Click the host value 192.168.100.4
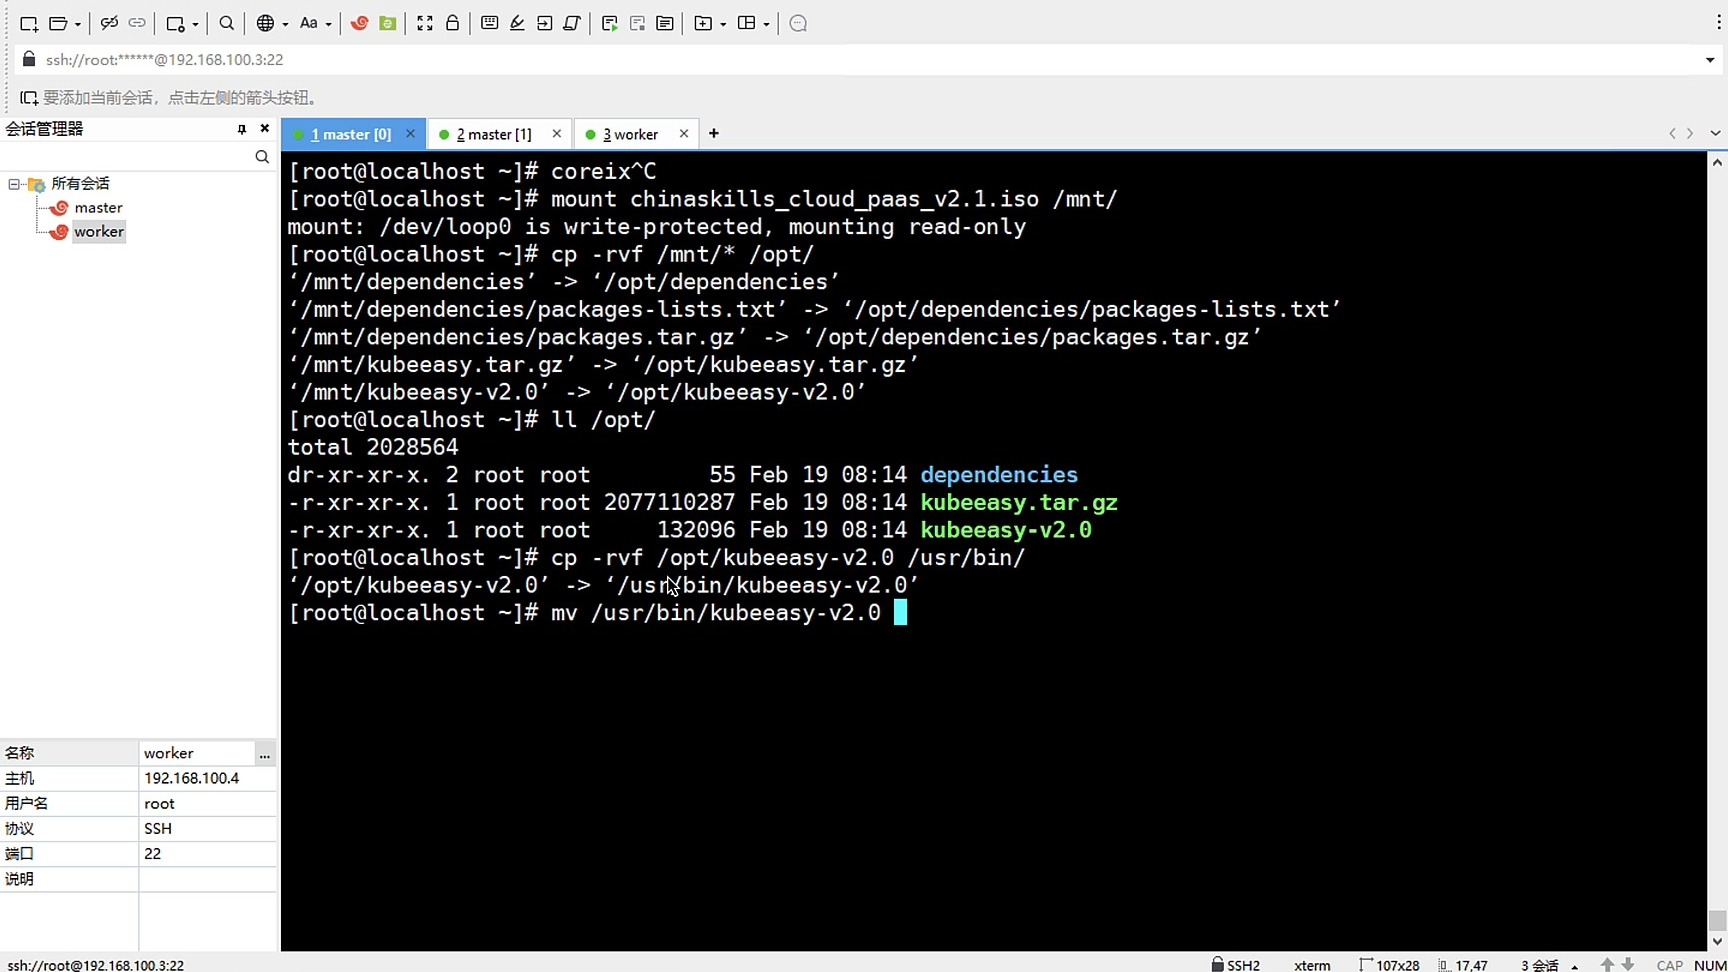The height and width of the screenshot is (972, 1728). (191, 778)
